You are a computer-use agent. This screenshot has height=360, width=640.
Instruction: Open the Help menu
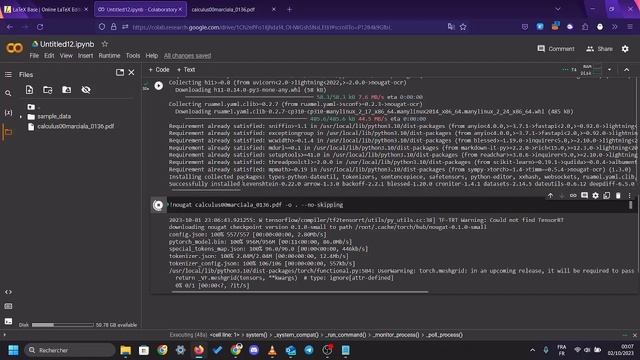(151, 56)
